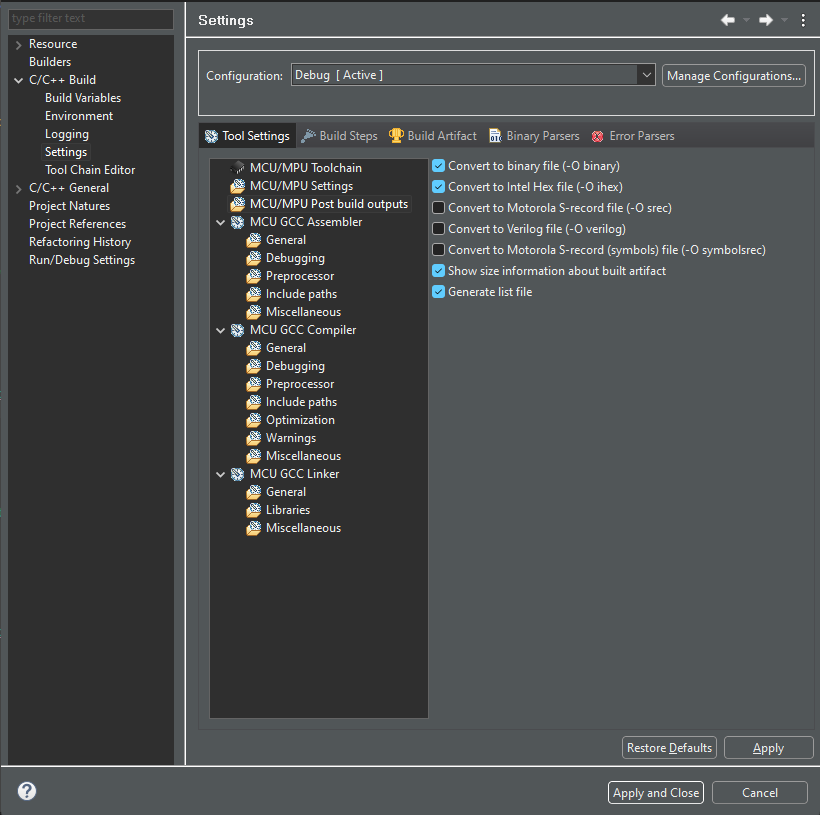This screenshot has width=820, height=815.
Task: Click the MCU/MPU Post build outputs icon
Action: (x=237, y=203)
